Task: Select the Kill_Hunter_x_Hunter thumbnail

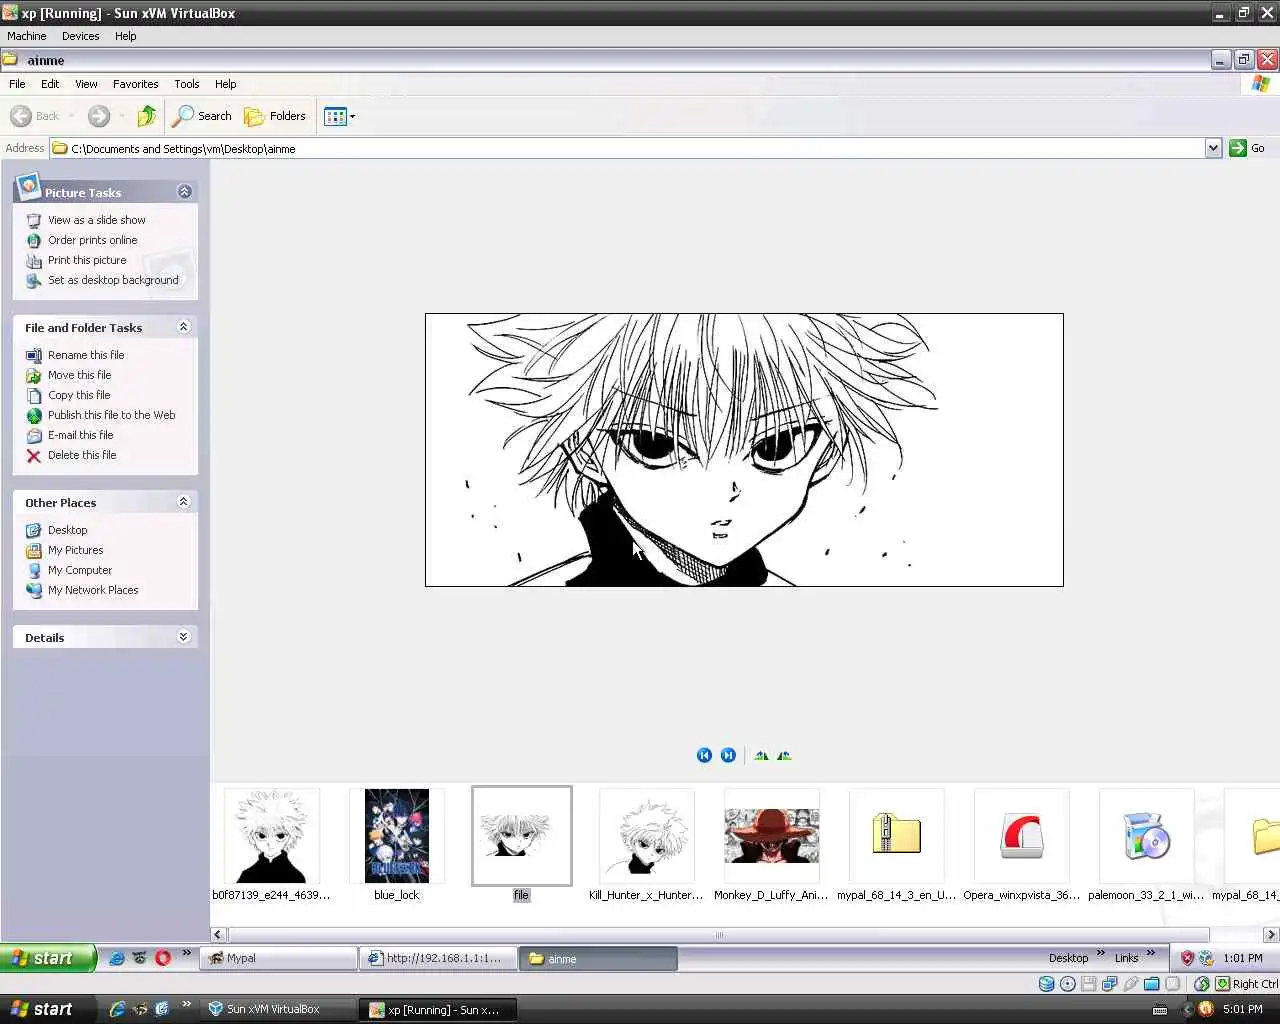Action: pyautogui.click(x=647, y=836)
